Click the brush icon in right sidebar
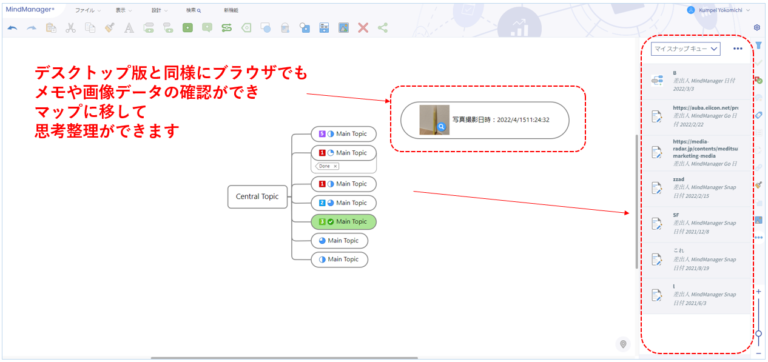Screen dimensions: 768x362 pyautogui.click(x=759, y=185)
